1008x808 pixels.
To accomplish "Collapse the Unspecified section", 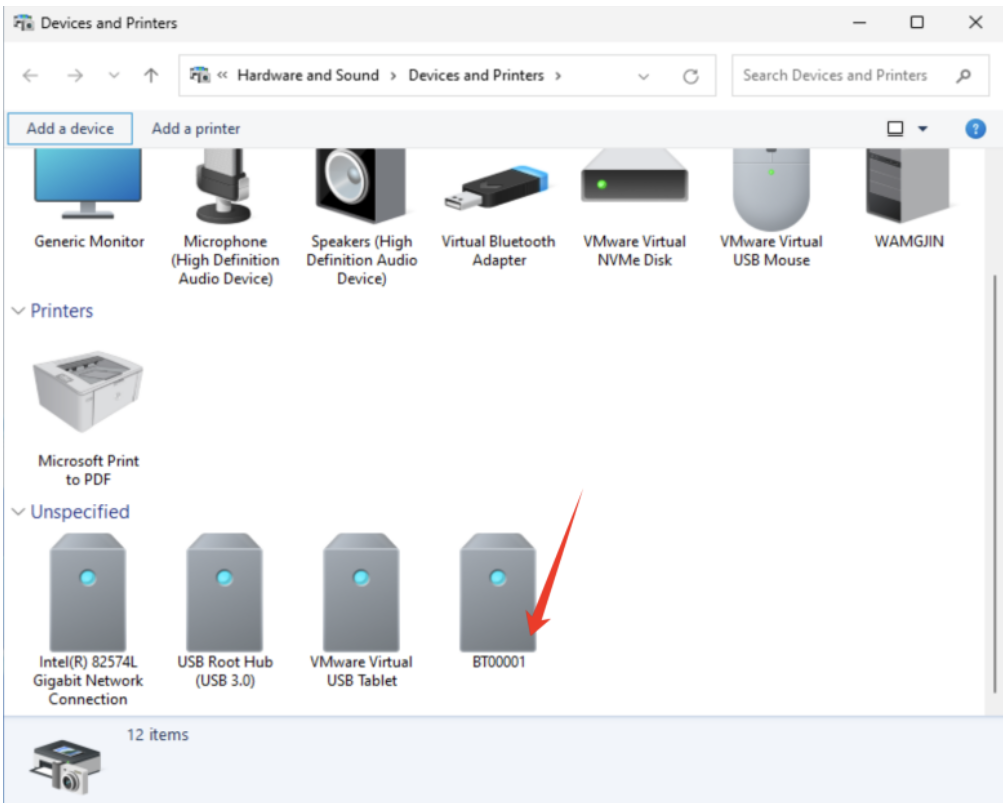I will [x=18, y=512].
